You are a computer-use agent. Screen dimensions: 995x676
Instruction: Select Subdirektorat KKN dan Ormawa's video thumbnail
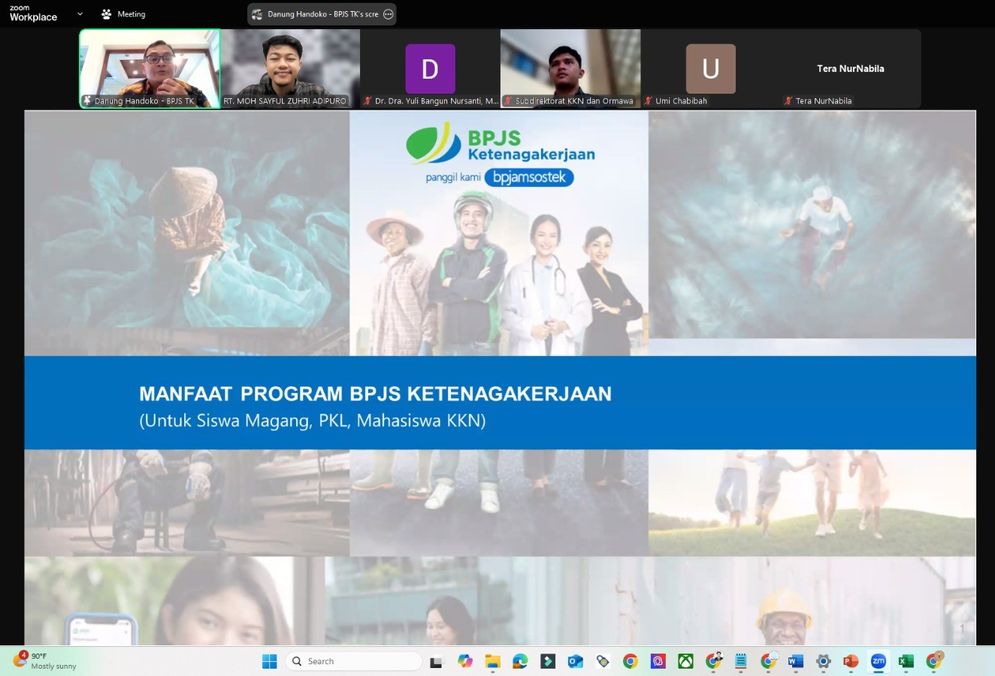click(x=570, y=68)
